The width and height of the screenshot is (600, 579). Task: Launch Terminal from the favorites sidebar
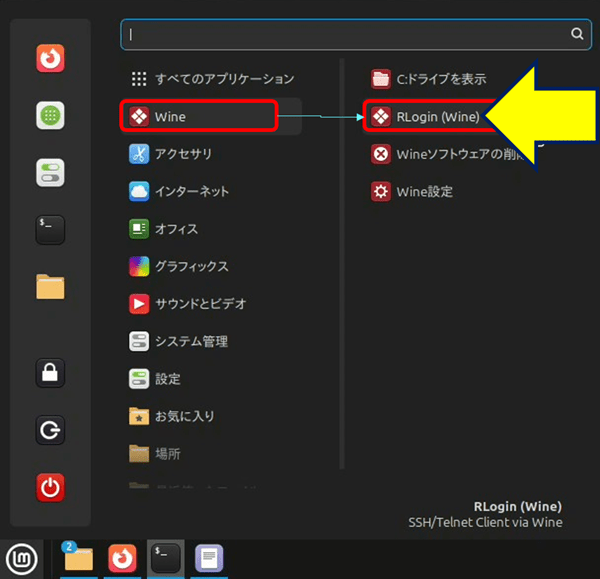[50, 230]
